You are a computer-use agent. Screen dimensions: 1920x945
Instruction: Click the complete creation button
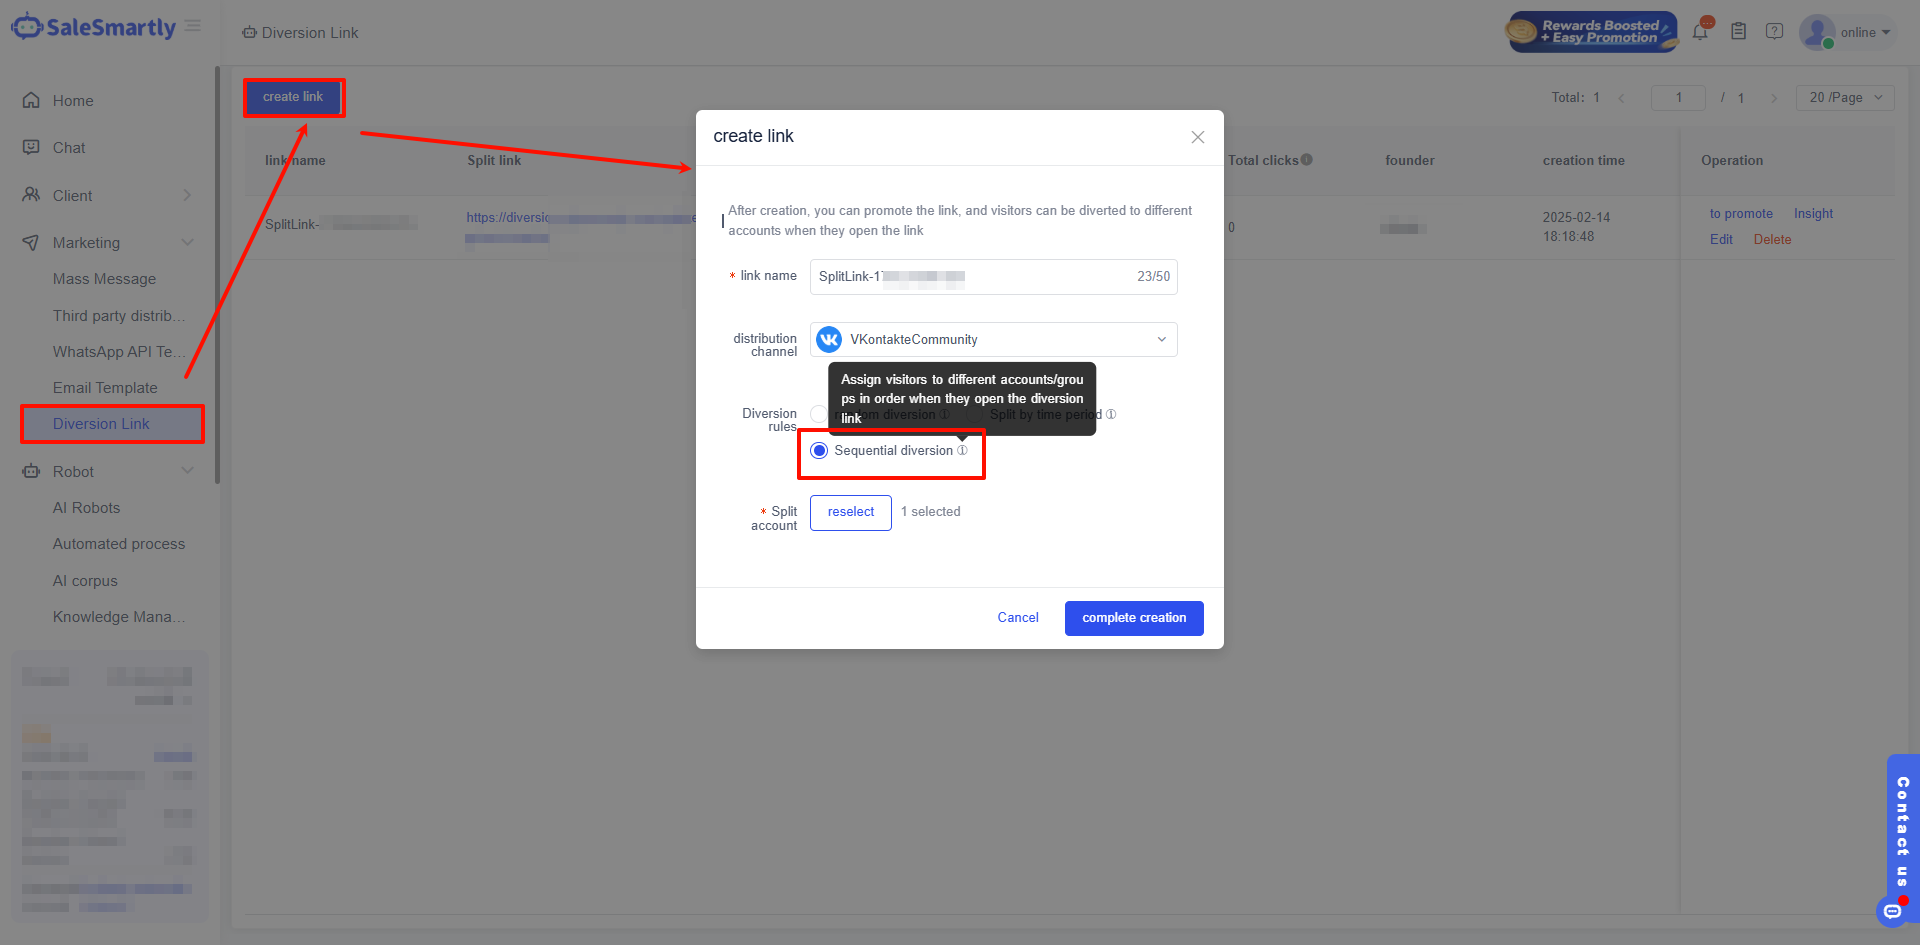1133,618
